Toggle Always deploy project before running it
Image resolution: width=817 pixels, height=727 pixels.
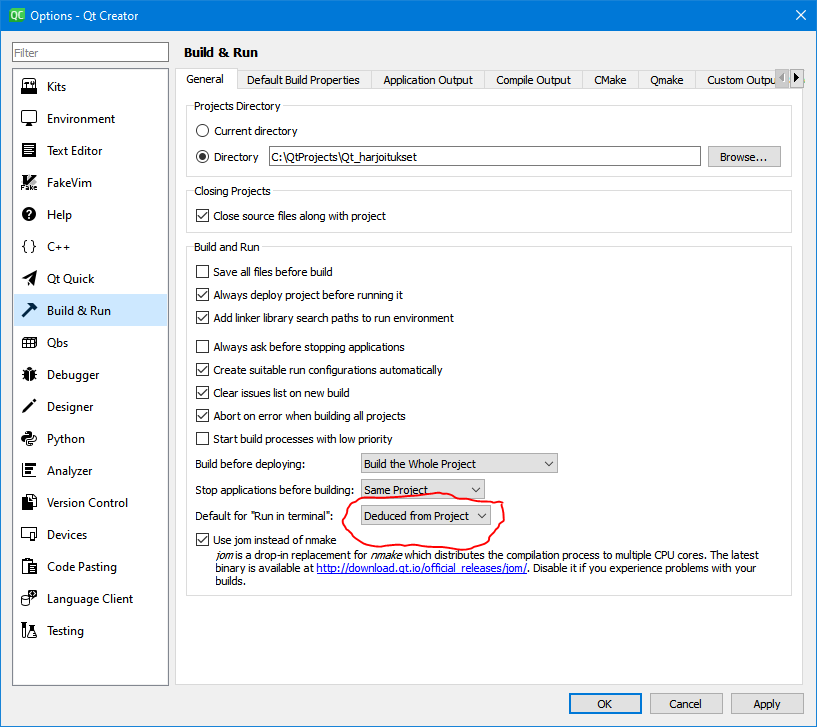click(202, 295)
